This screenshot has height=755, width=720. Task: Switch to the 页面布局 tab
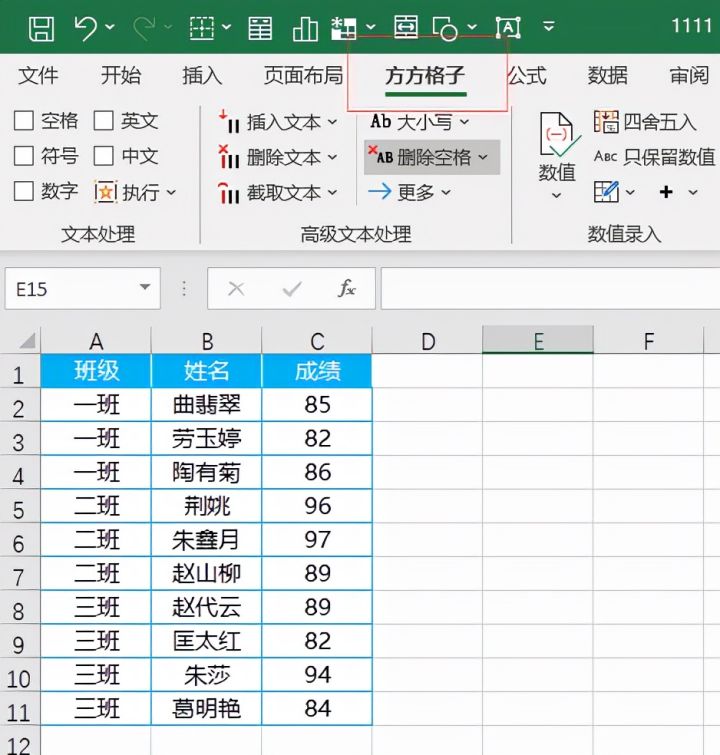point(303,76)
